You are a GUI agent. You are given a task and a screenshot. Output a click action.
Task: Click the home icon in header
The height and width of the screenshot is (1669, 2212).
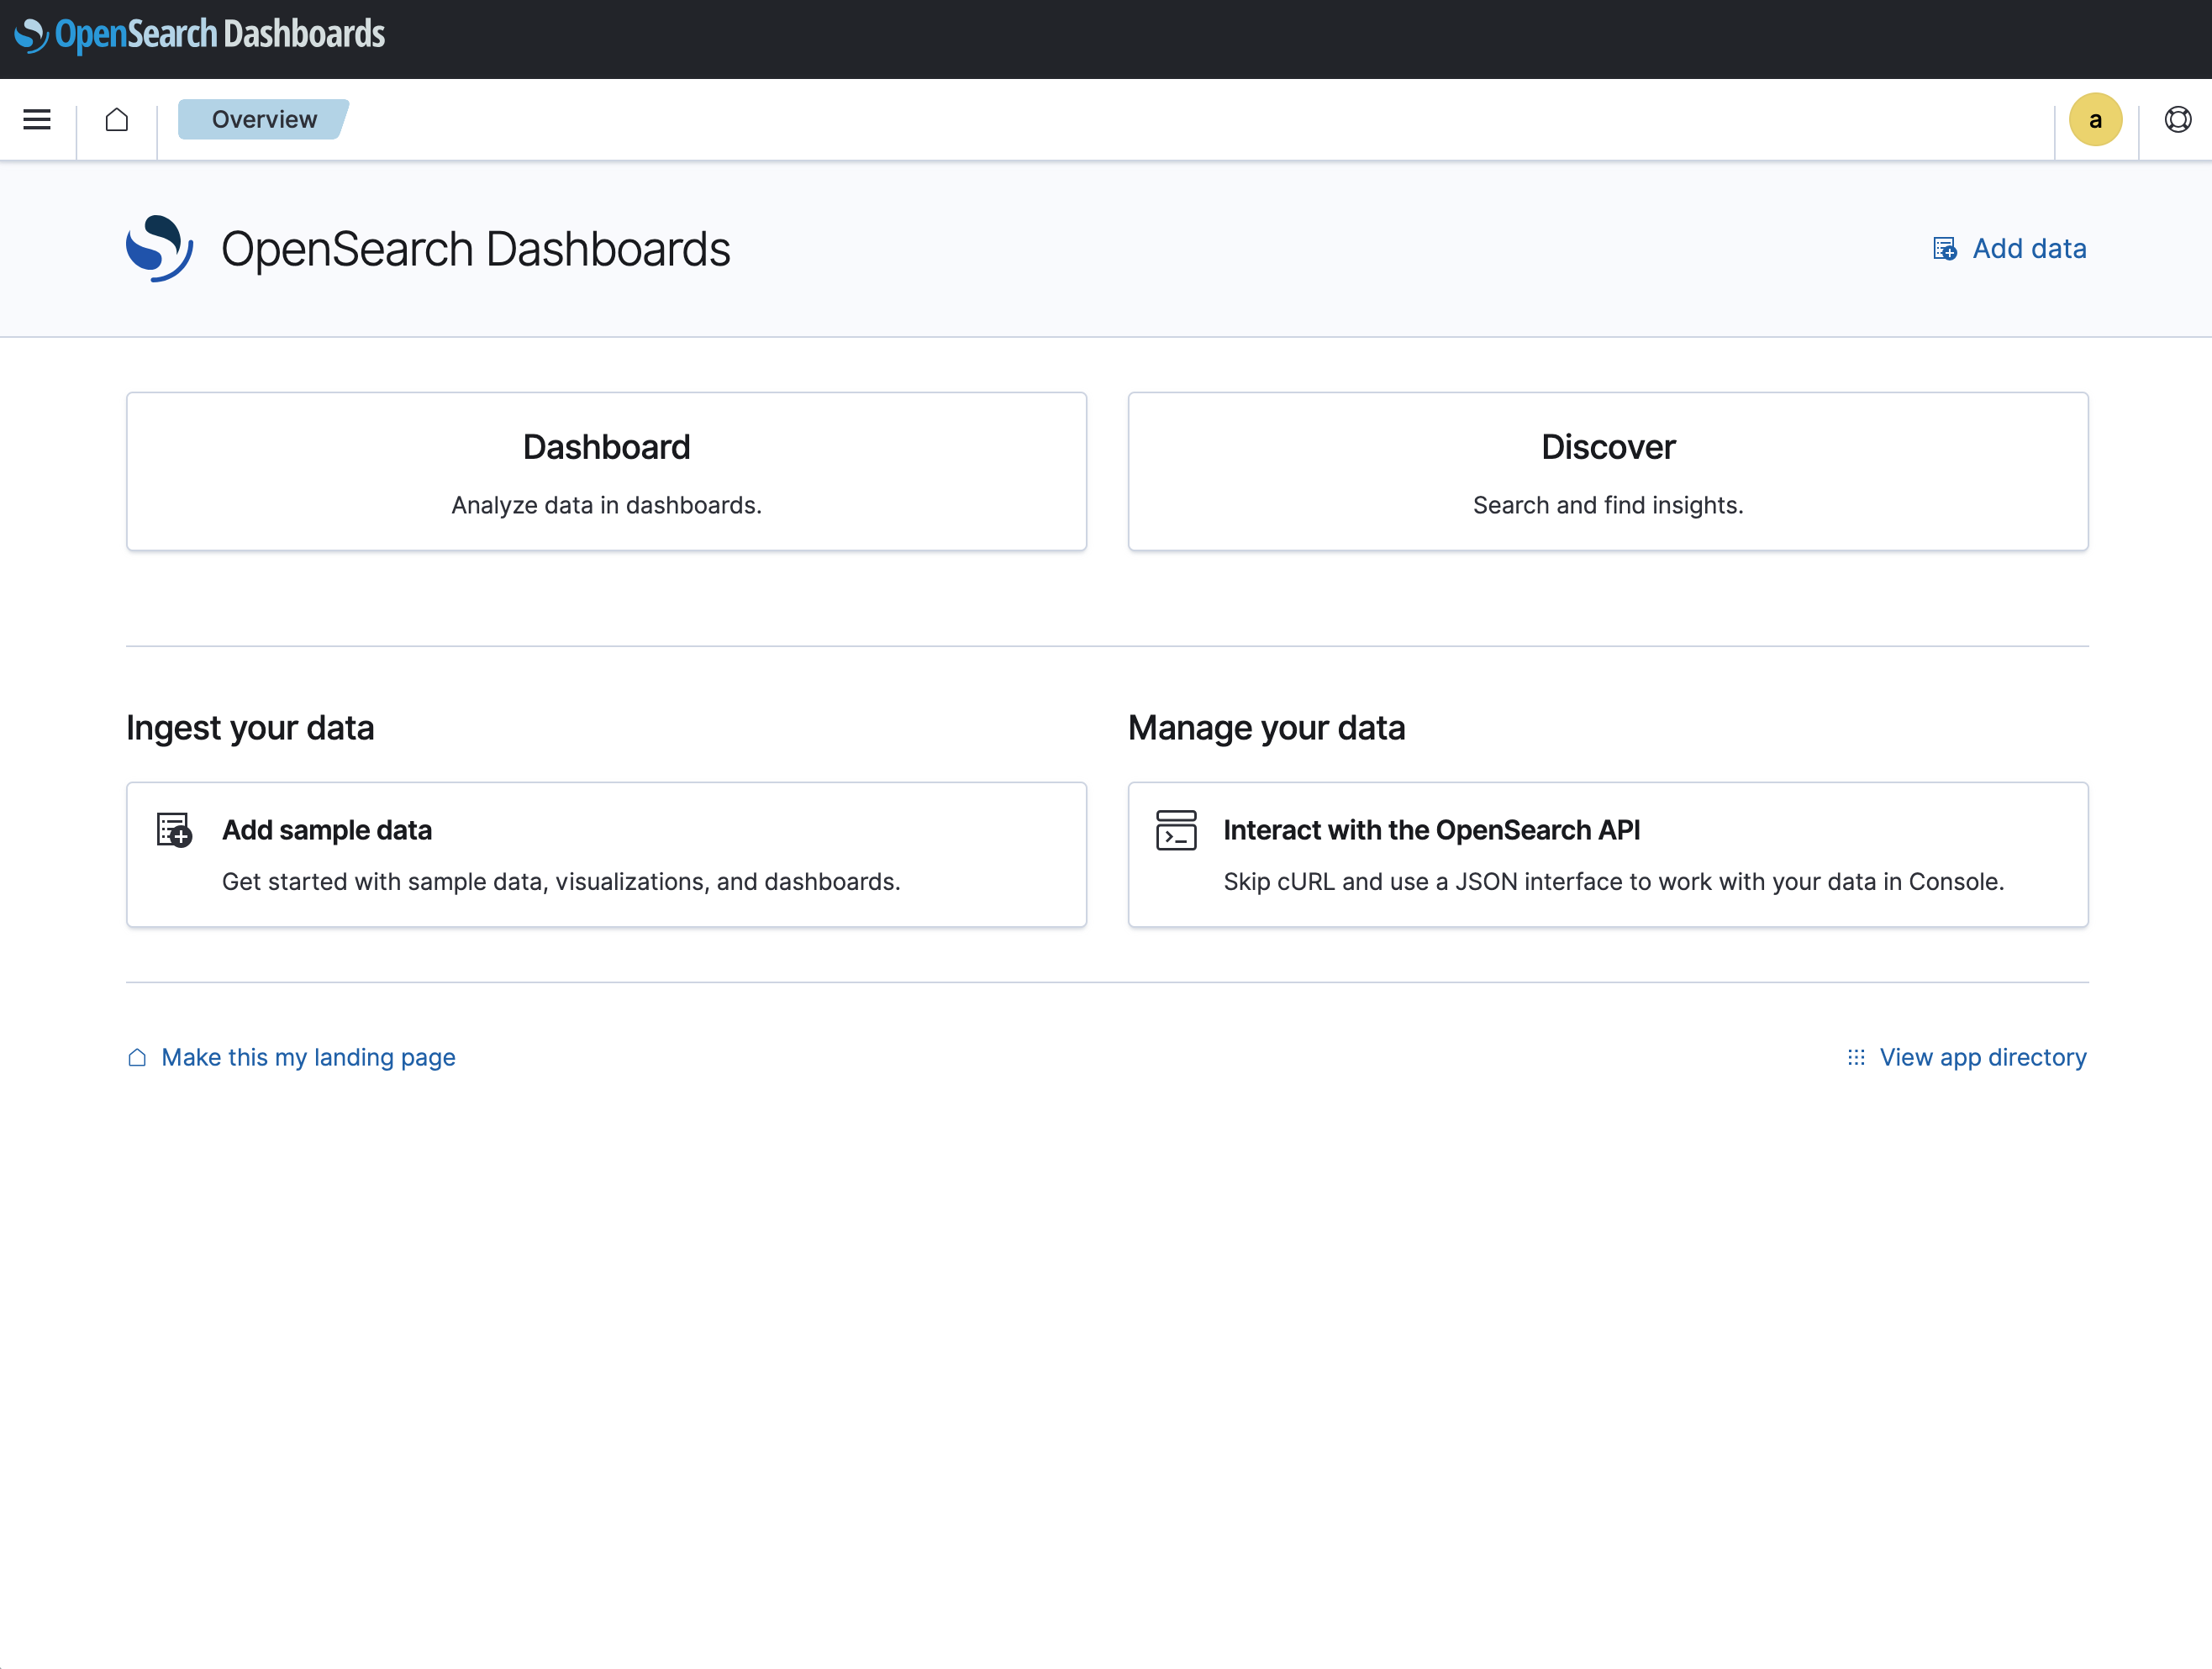coord(117,120)
